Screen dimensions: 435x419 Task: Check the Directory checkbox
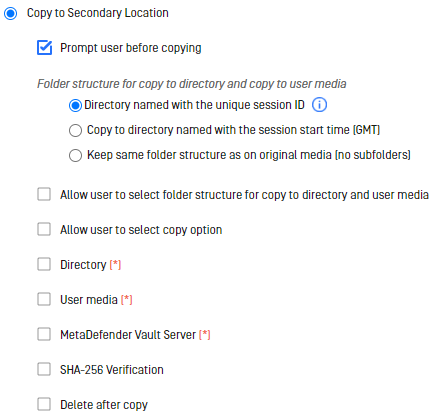(44, 264)
